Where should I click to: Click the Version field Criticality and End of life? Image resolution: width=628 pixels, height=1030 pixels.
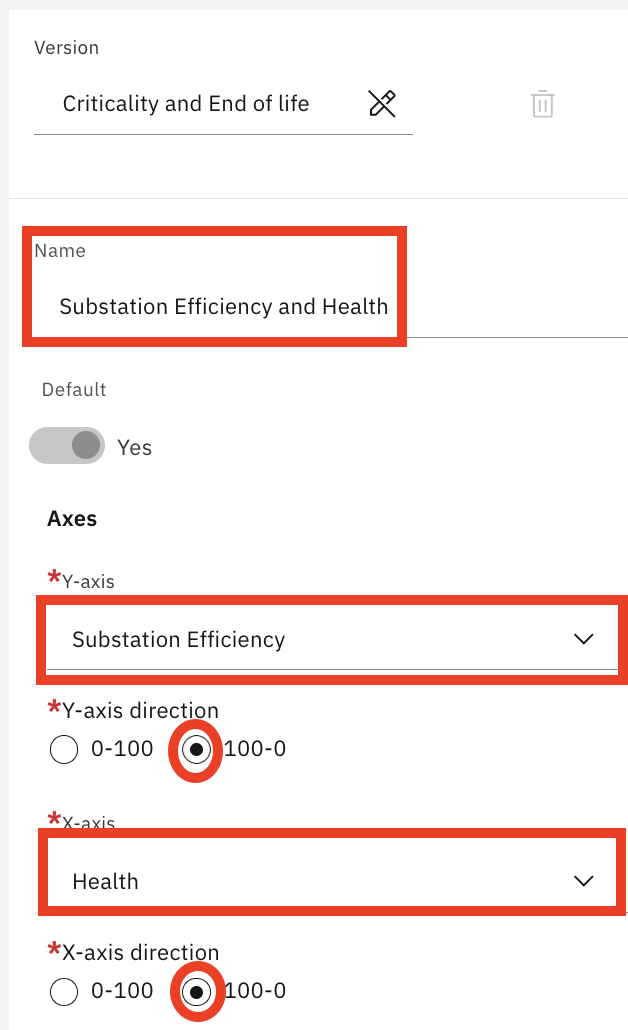(x=223, y=104)
